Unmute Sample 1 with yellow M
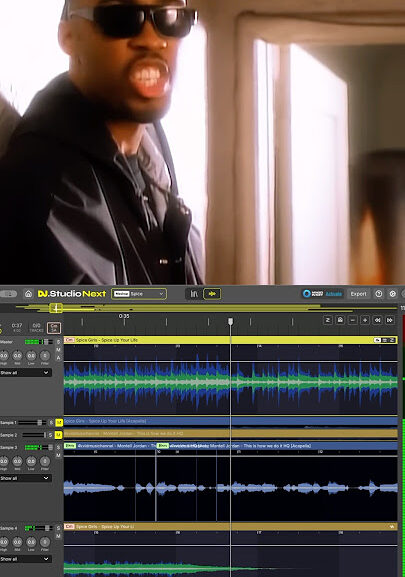Screen dimensions: 405x577 [58, 423]
